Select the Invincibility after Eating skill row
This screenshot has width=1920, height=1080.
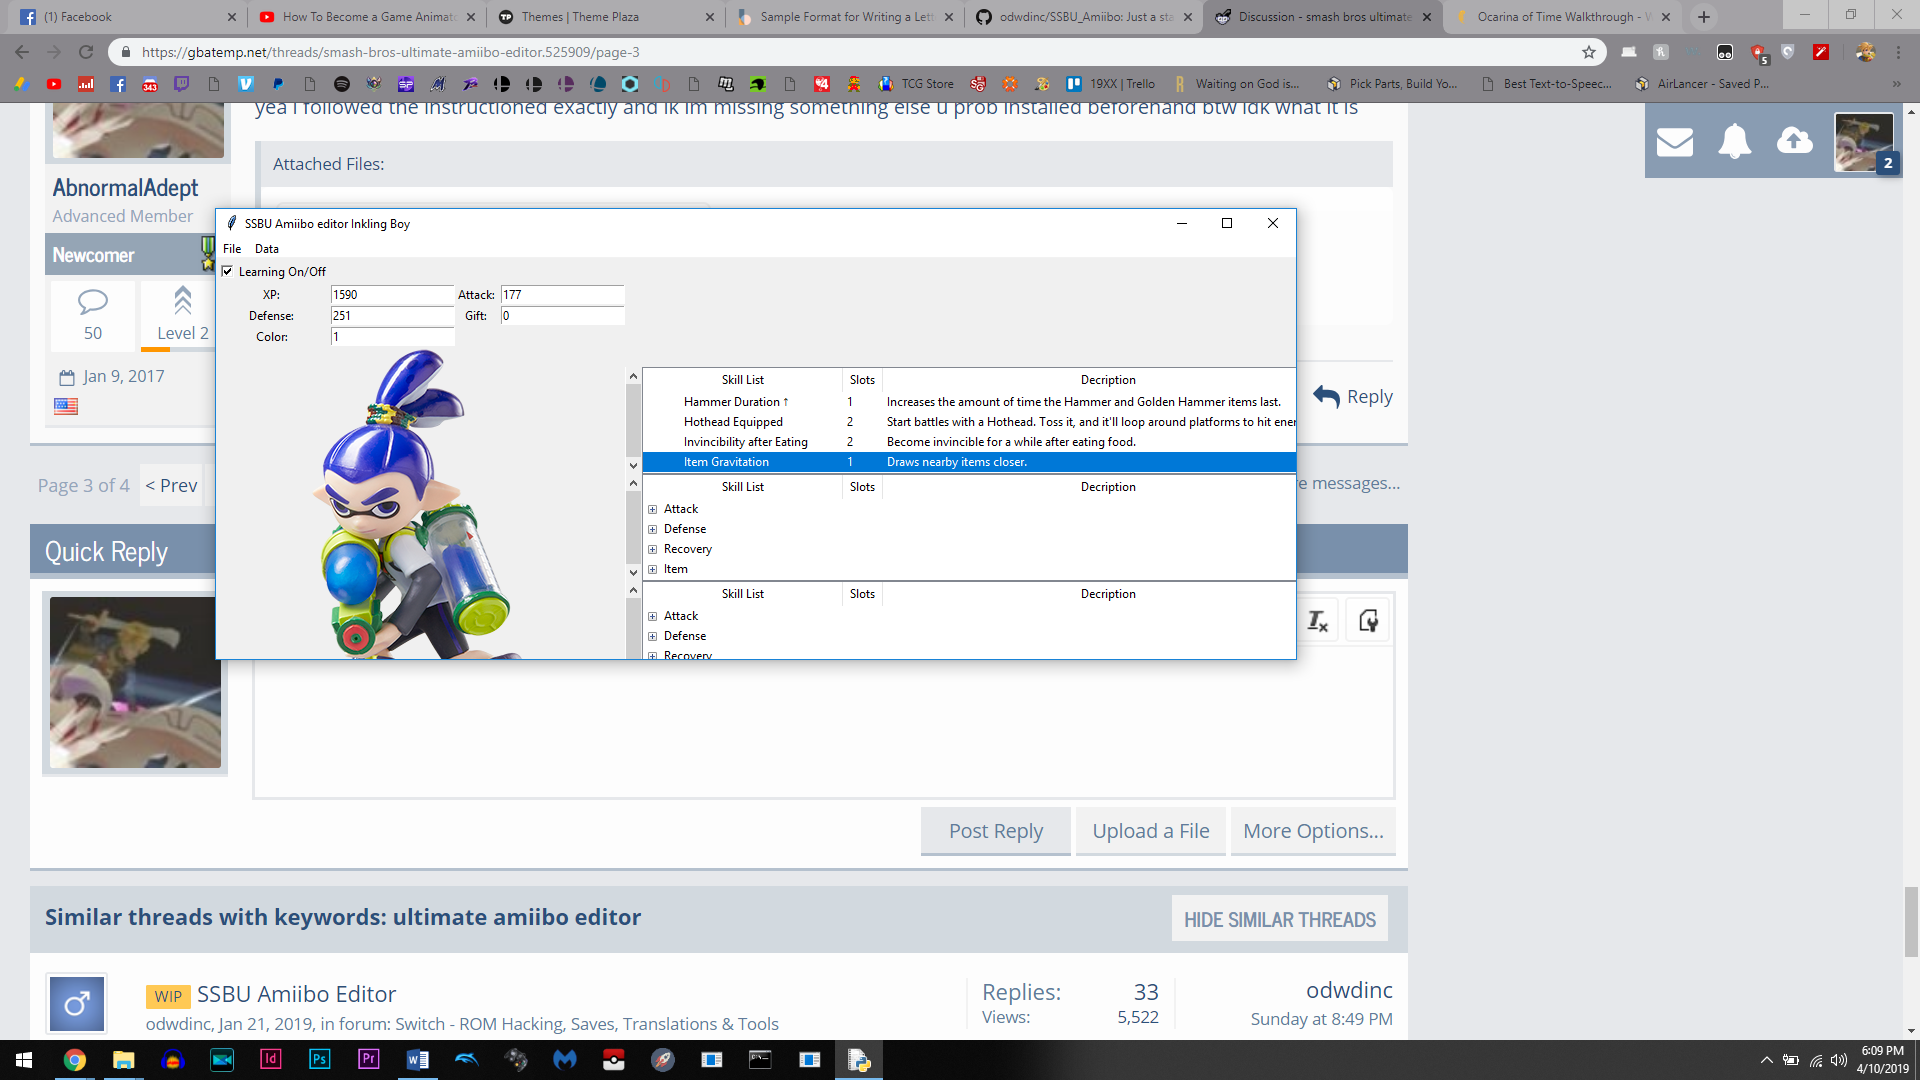coord(969,442)
